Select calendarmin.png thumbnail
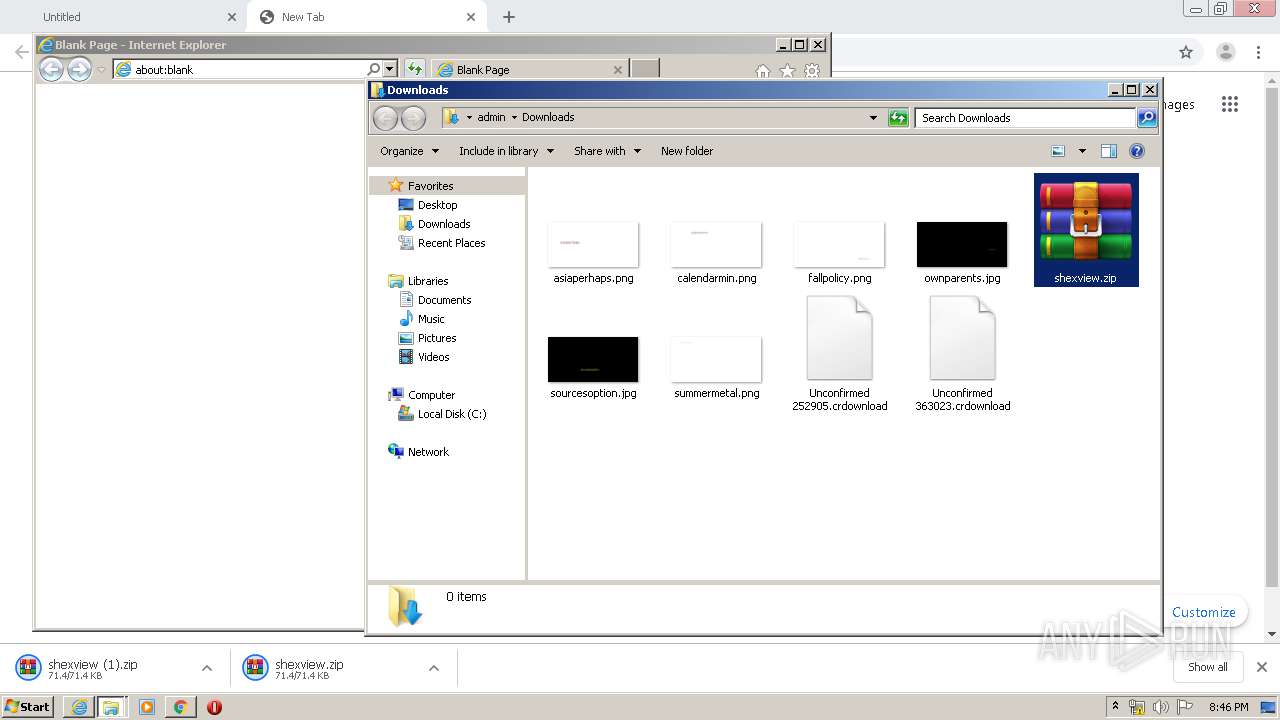The width and height of the screenshot is (1280, 720). (716, 245)
